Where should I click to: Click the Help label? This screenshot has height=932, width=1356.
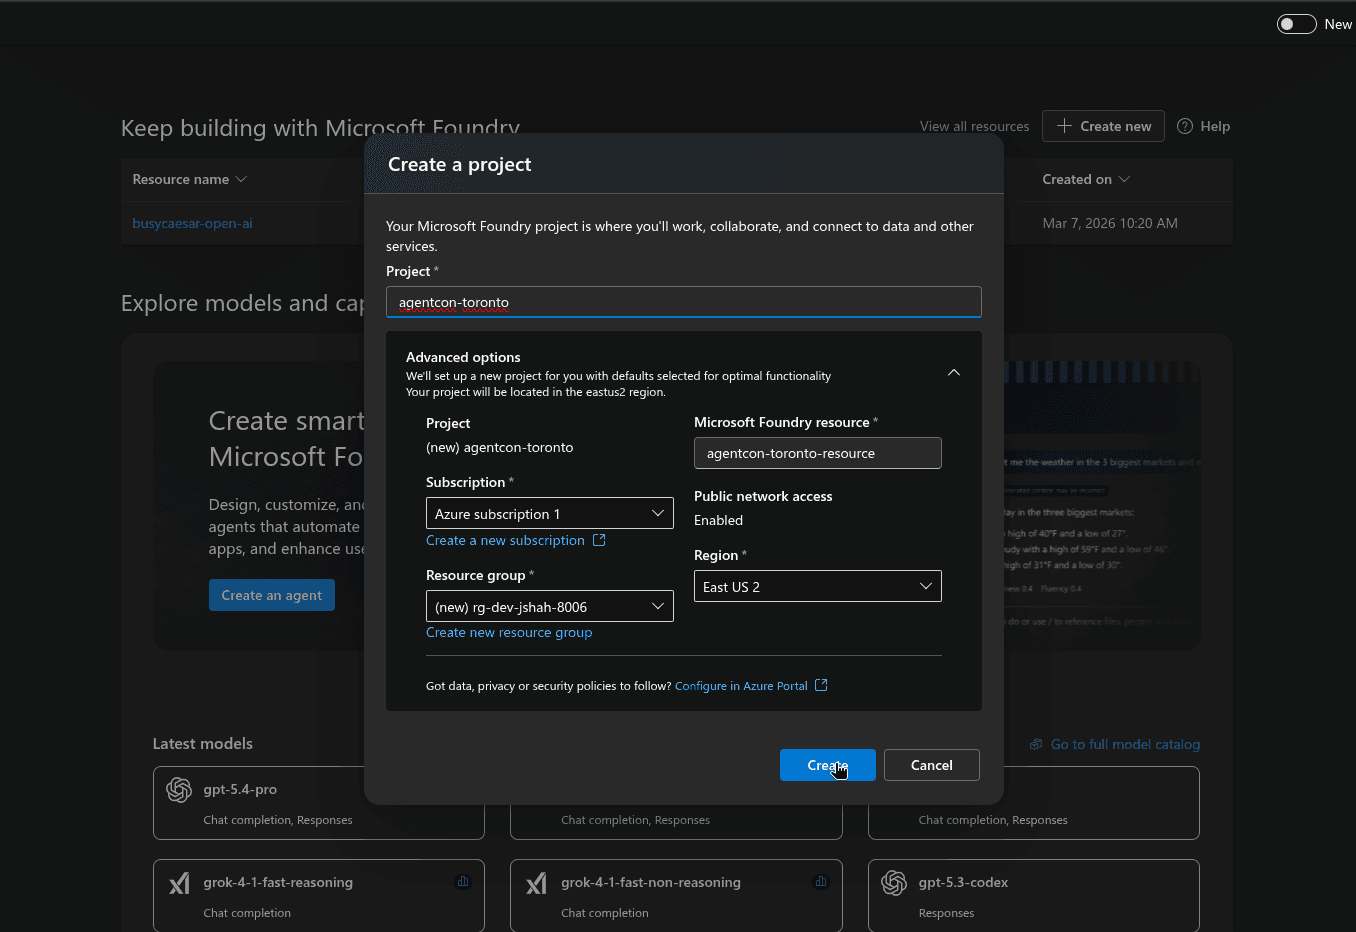tap(1215, 126)
